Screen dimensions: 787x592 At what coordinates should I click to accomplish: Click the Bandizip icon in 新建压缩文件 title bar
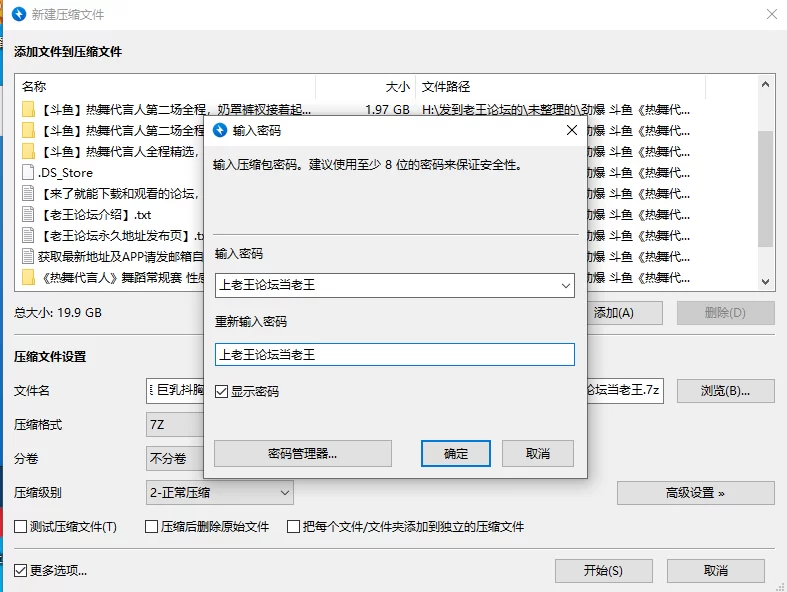17,15
